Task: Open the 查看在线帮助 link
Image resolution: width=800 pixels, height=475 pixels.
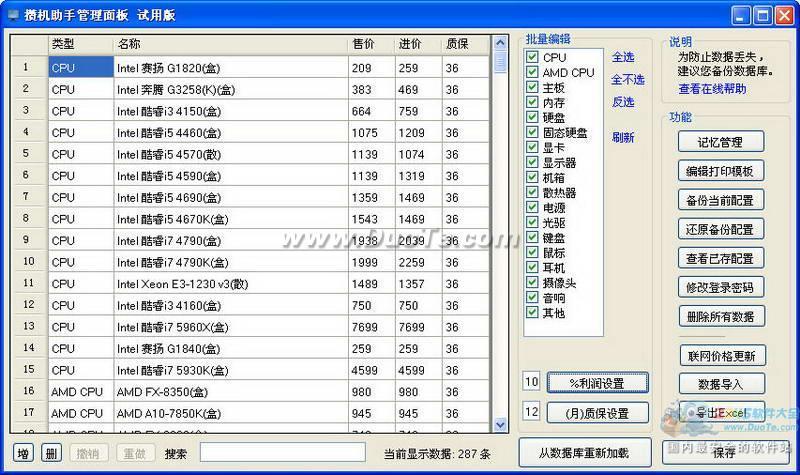Action: pos(712,89)
